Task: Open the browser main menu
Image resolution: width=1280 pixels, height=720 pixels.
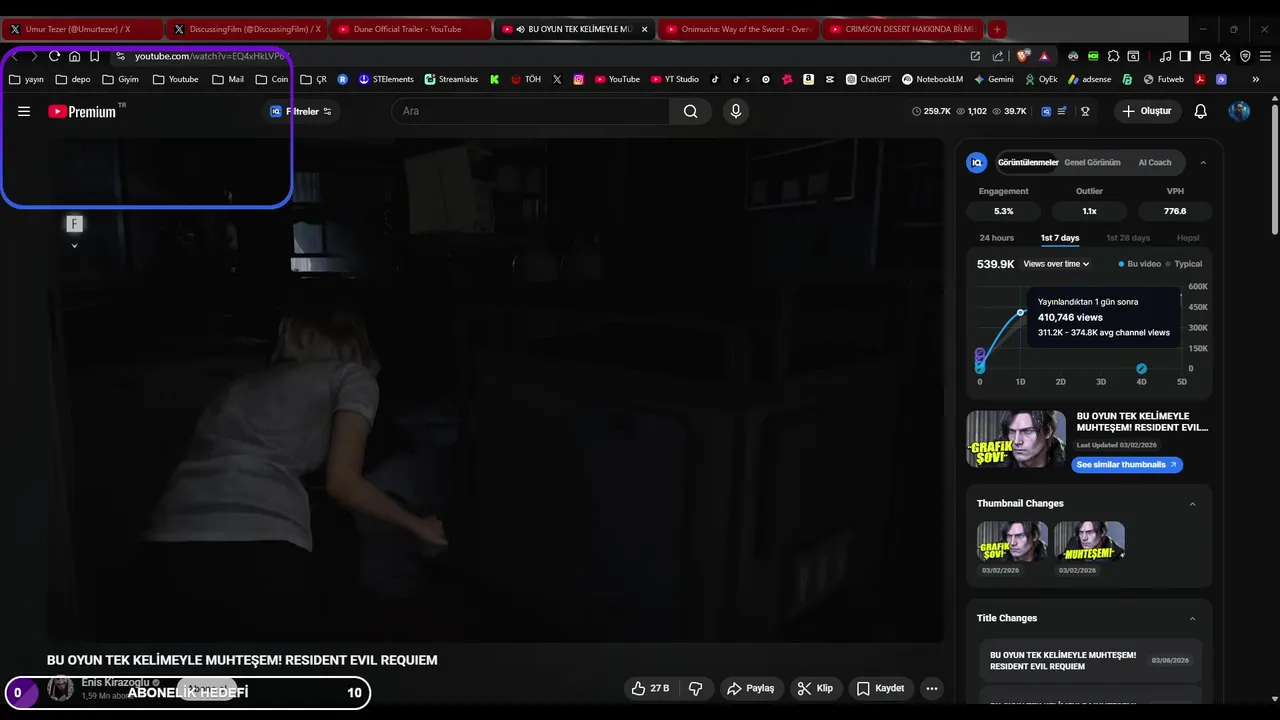Action: coord(1265,56)
